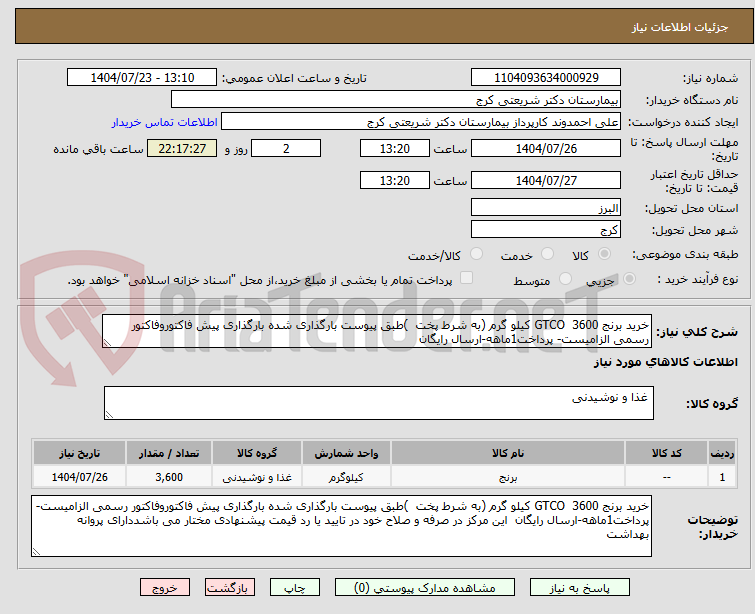
Task: Click the پاسخ به نیاز button
Action: 580,588
